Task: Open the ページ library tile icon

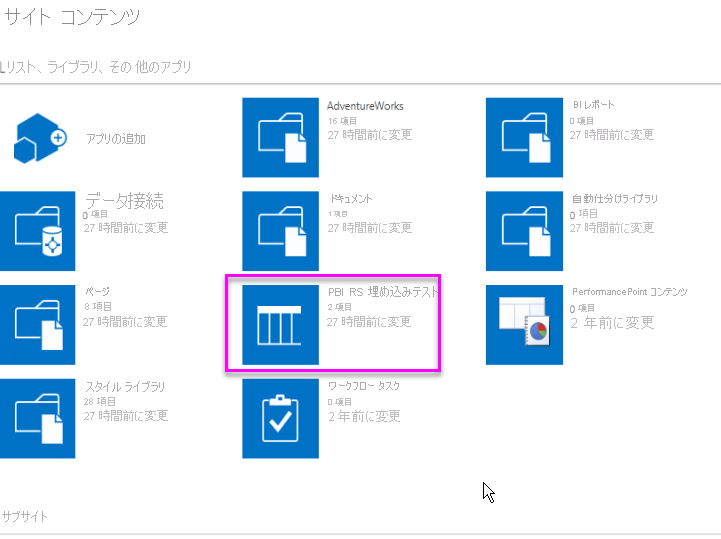Action: [37, 325]
